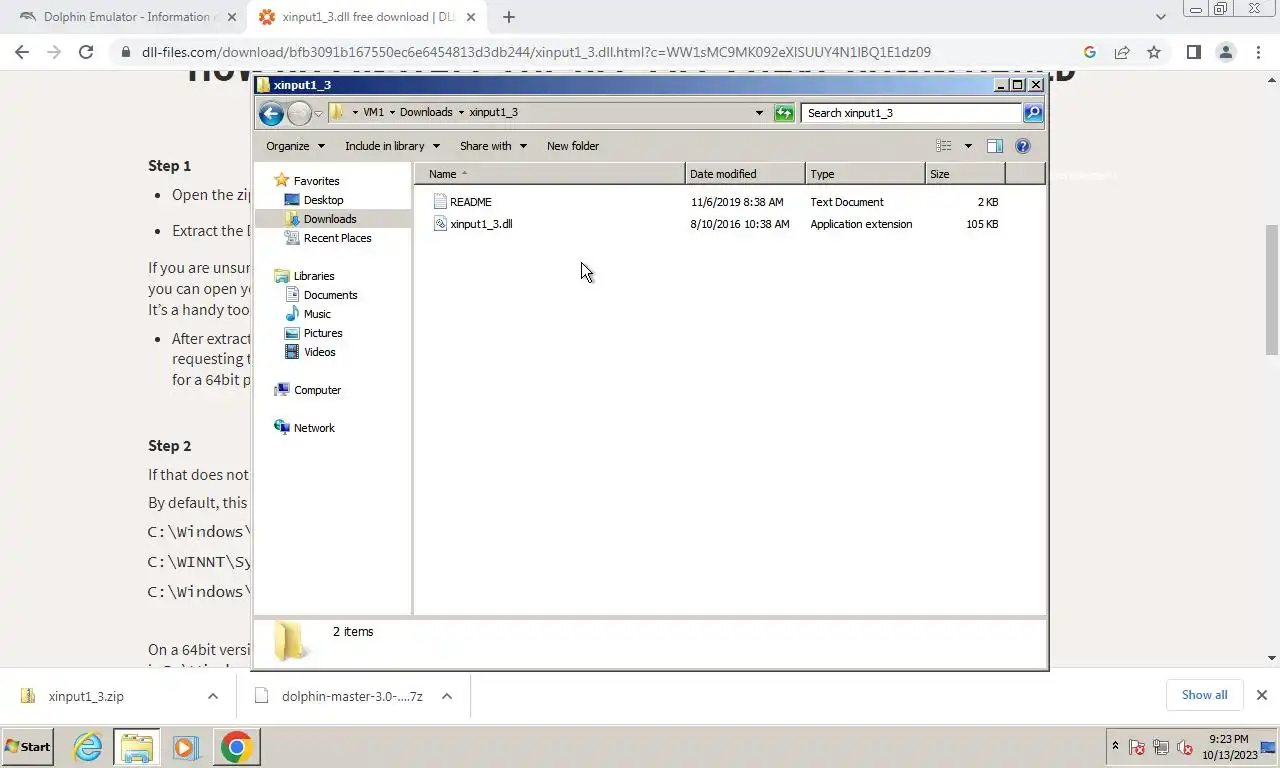1280x768 pixels.
Task: Click the Explorer search magnifier icon
Action: pos(1033,113)
